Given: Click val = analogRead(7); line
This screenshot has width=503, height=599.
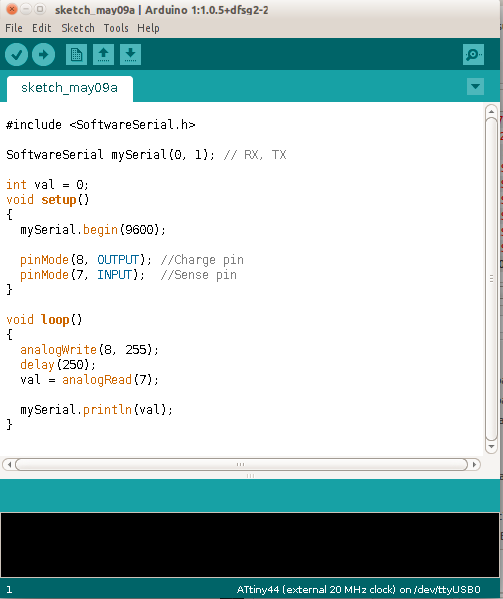Looking at the screenshot, I should (x=89, y=380).
